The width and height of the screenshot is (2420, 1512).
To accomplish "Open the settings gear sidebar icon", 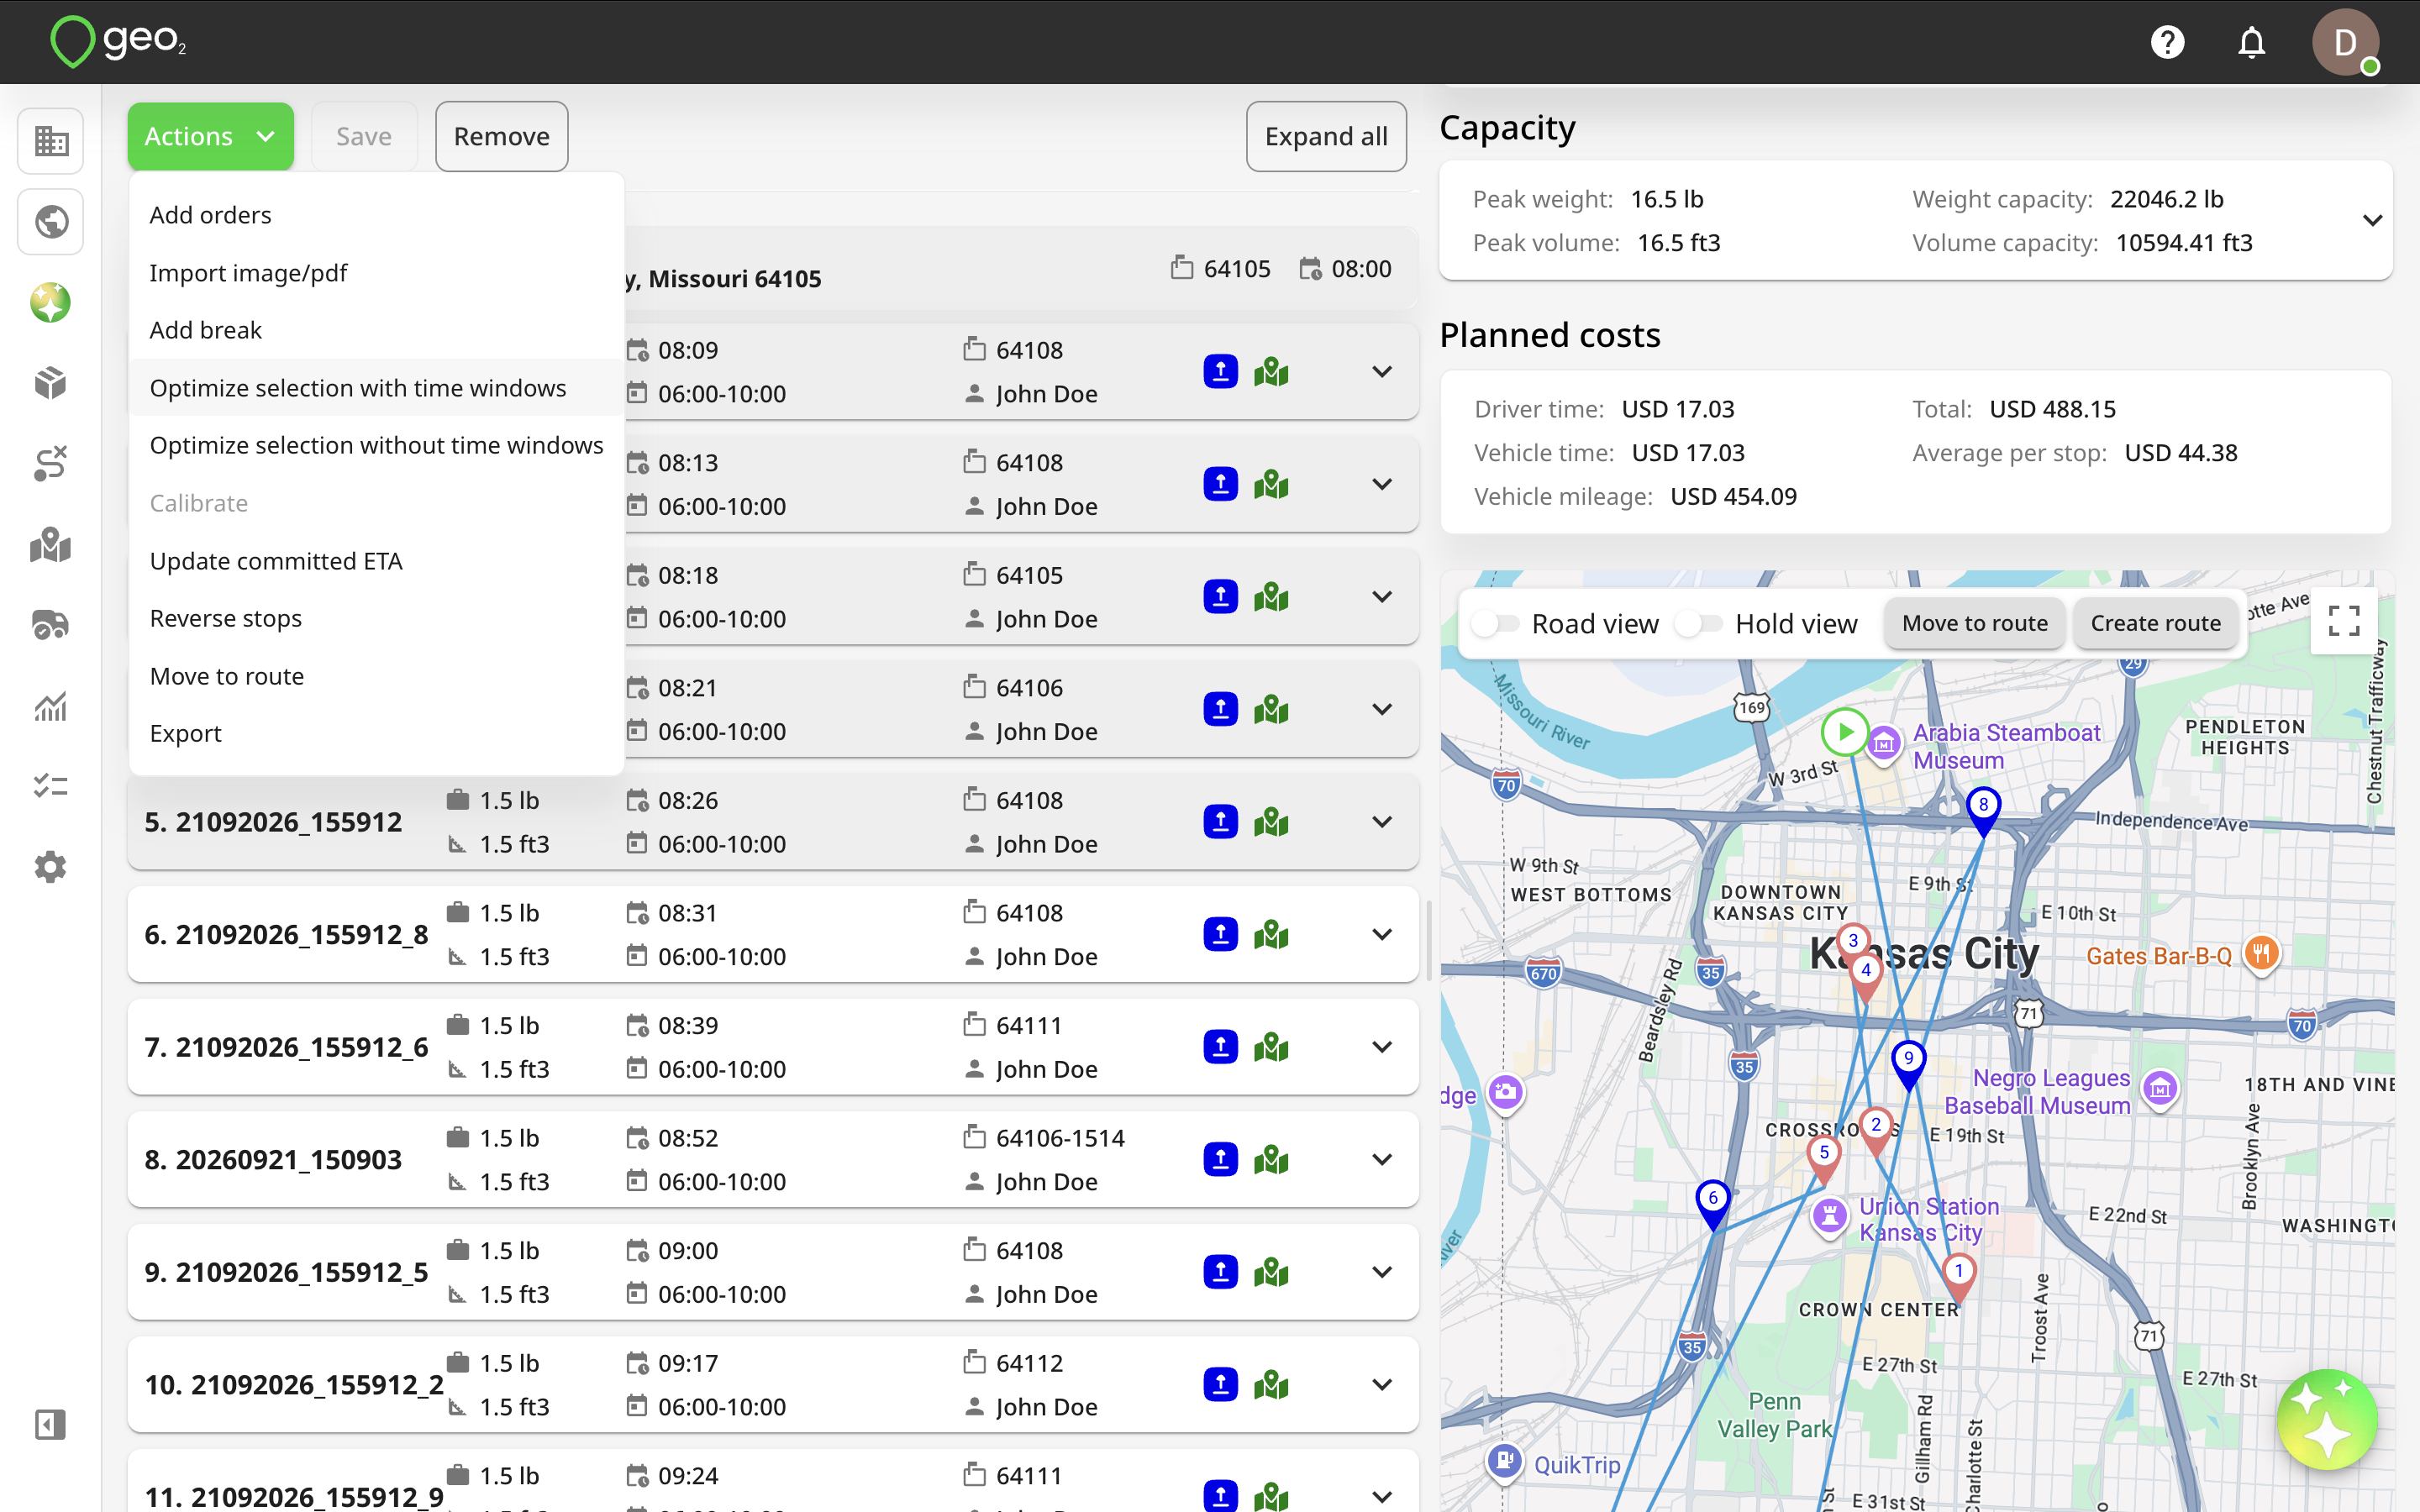I will pos(51,867).
